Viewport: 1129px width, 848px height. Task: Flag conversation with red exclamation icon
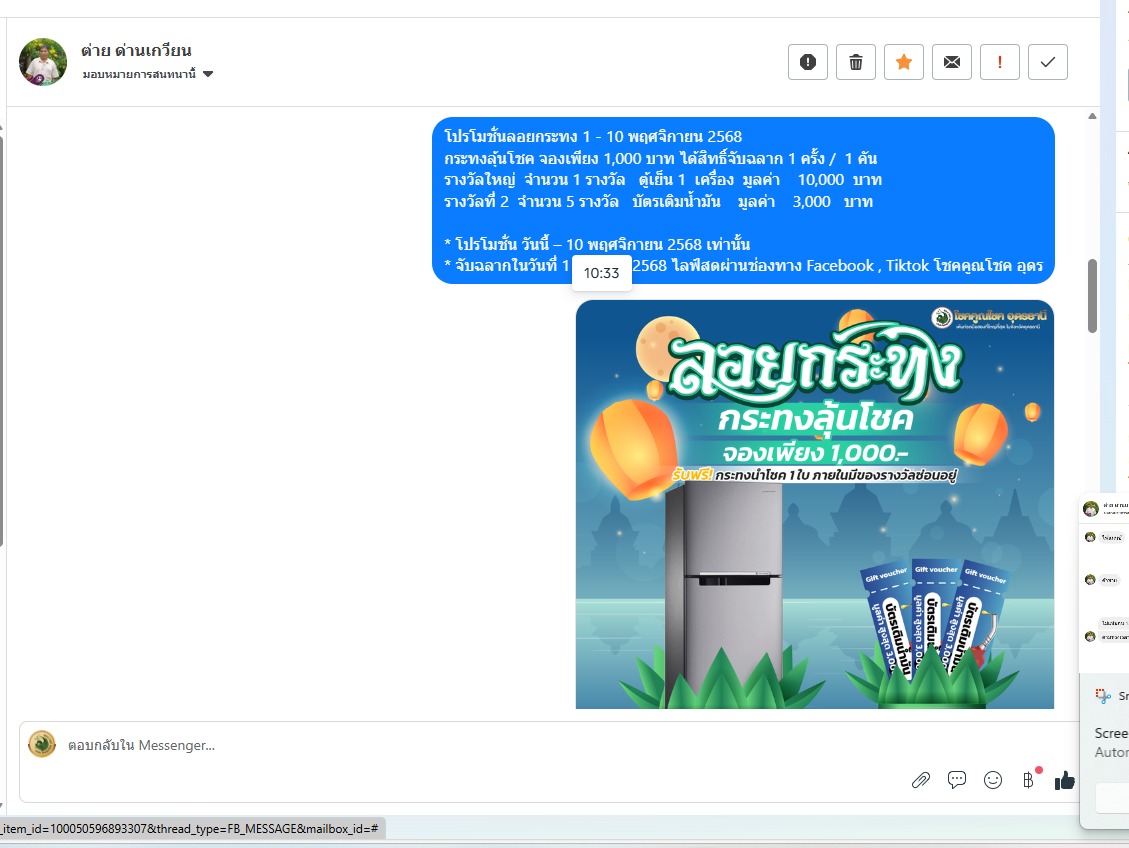(x=1000, y=62)
